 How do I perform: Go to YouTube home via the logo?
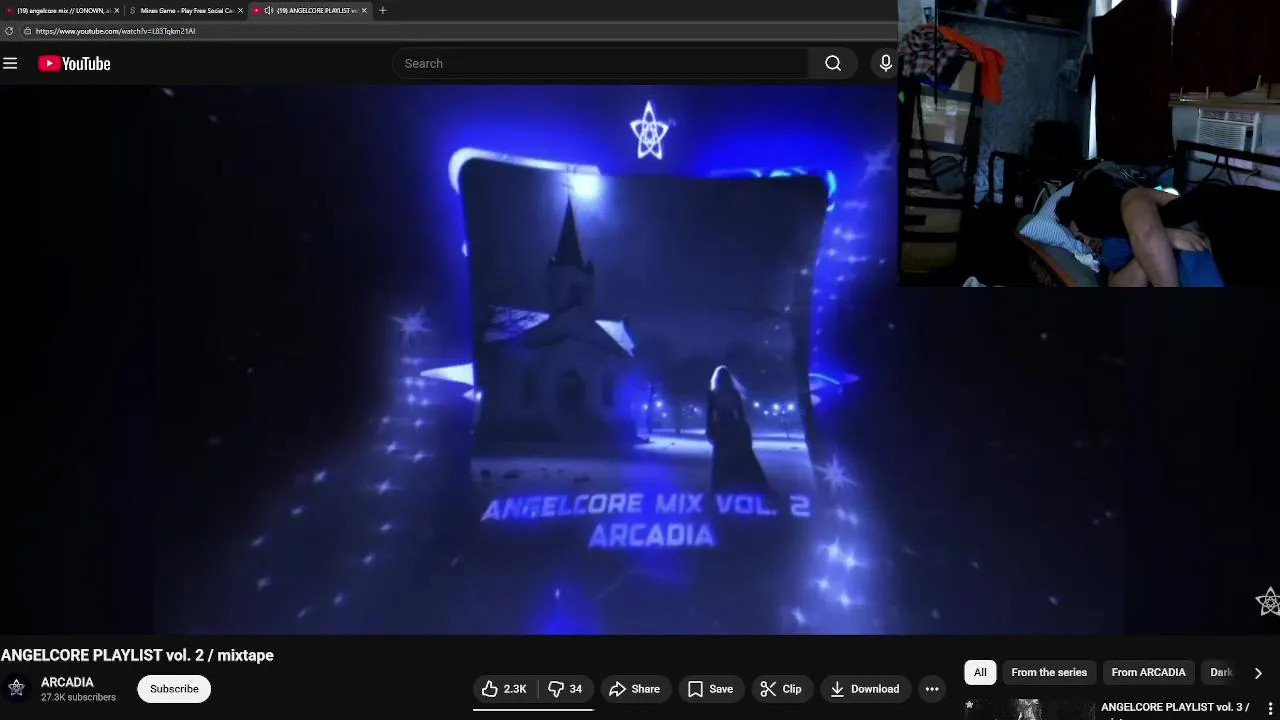point(74,63)
